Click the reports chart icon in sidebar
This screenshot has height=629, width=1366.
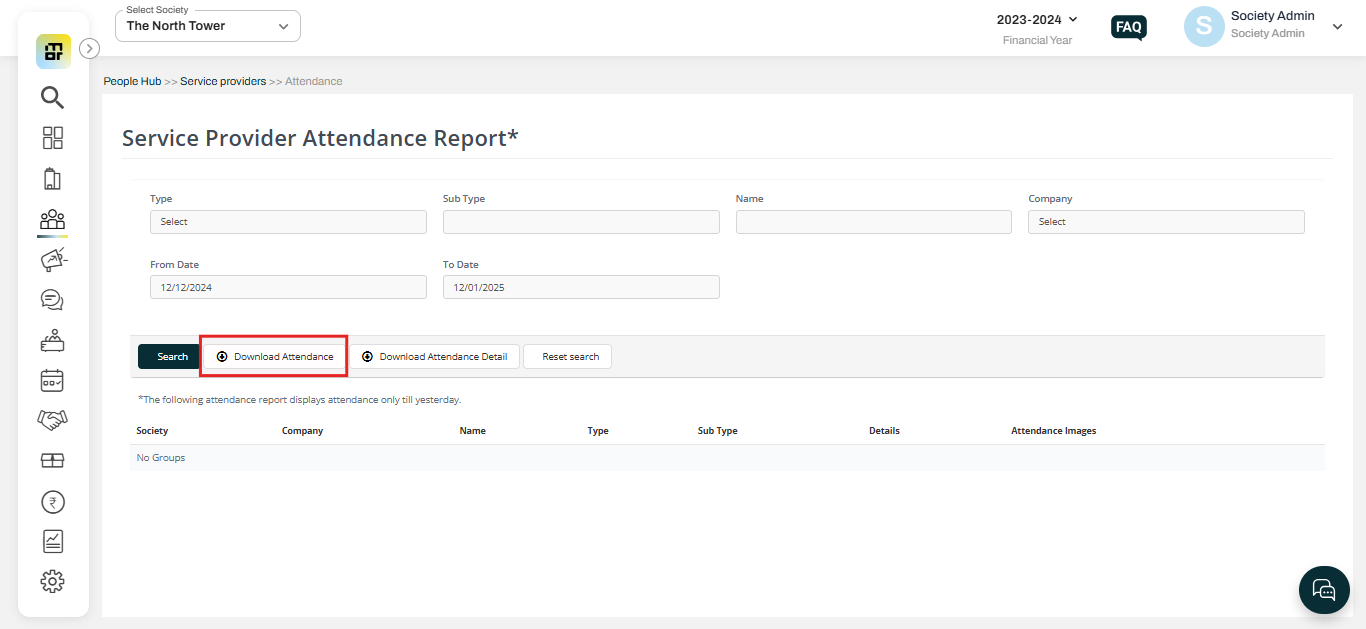point(52,540)
